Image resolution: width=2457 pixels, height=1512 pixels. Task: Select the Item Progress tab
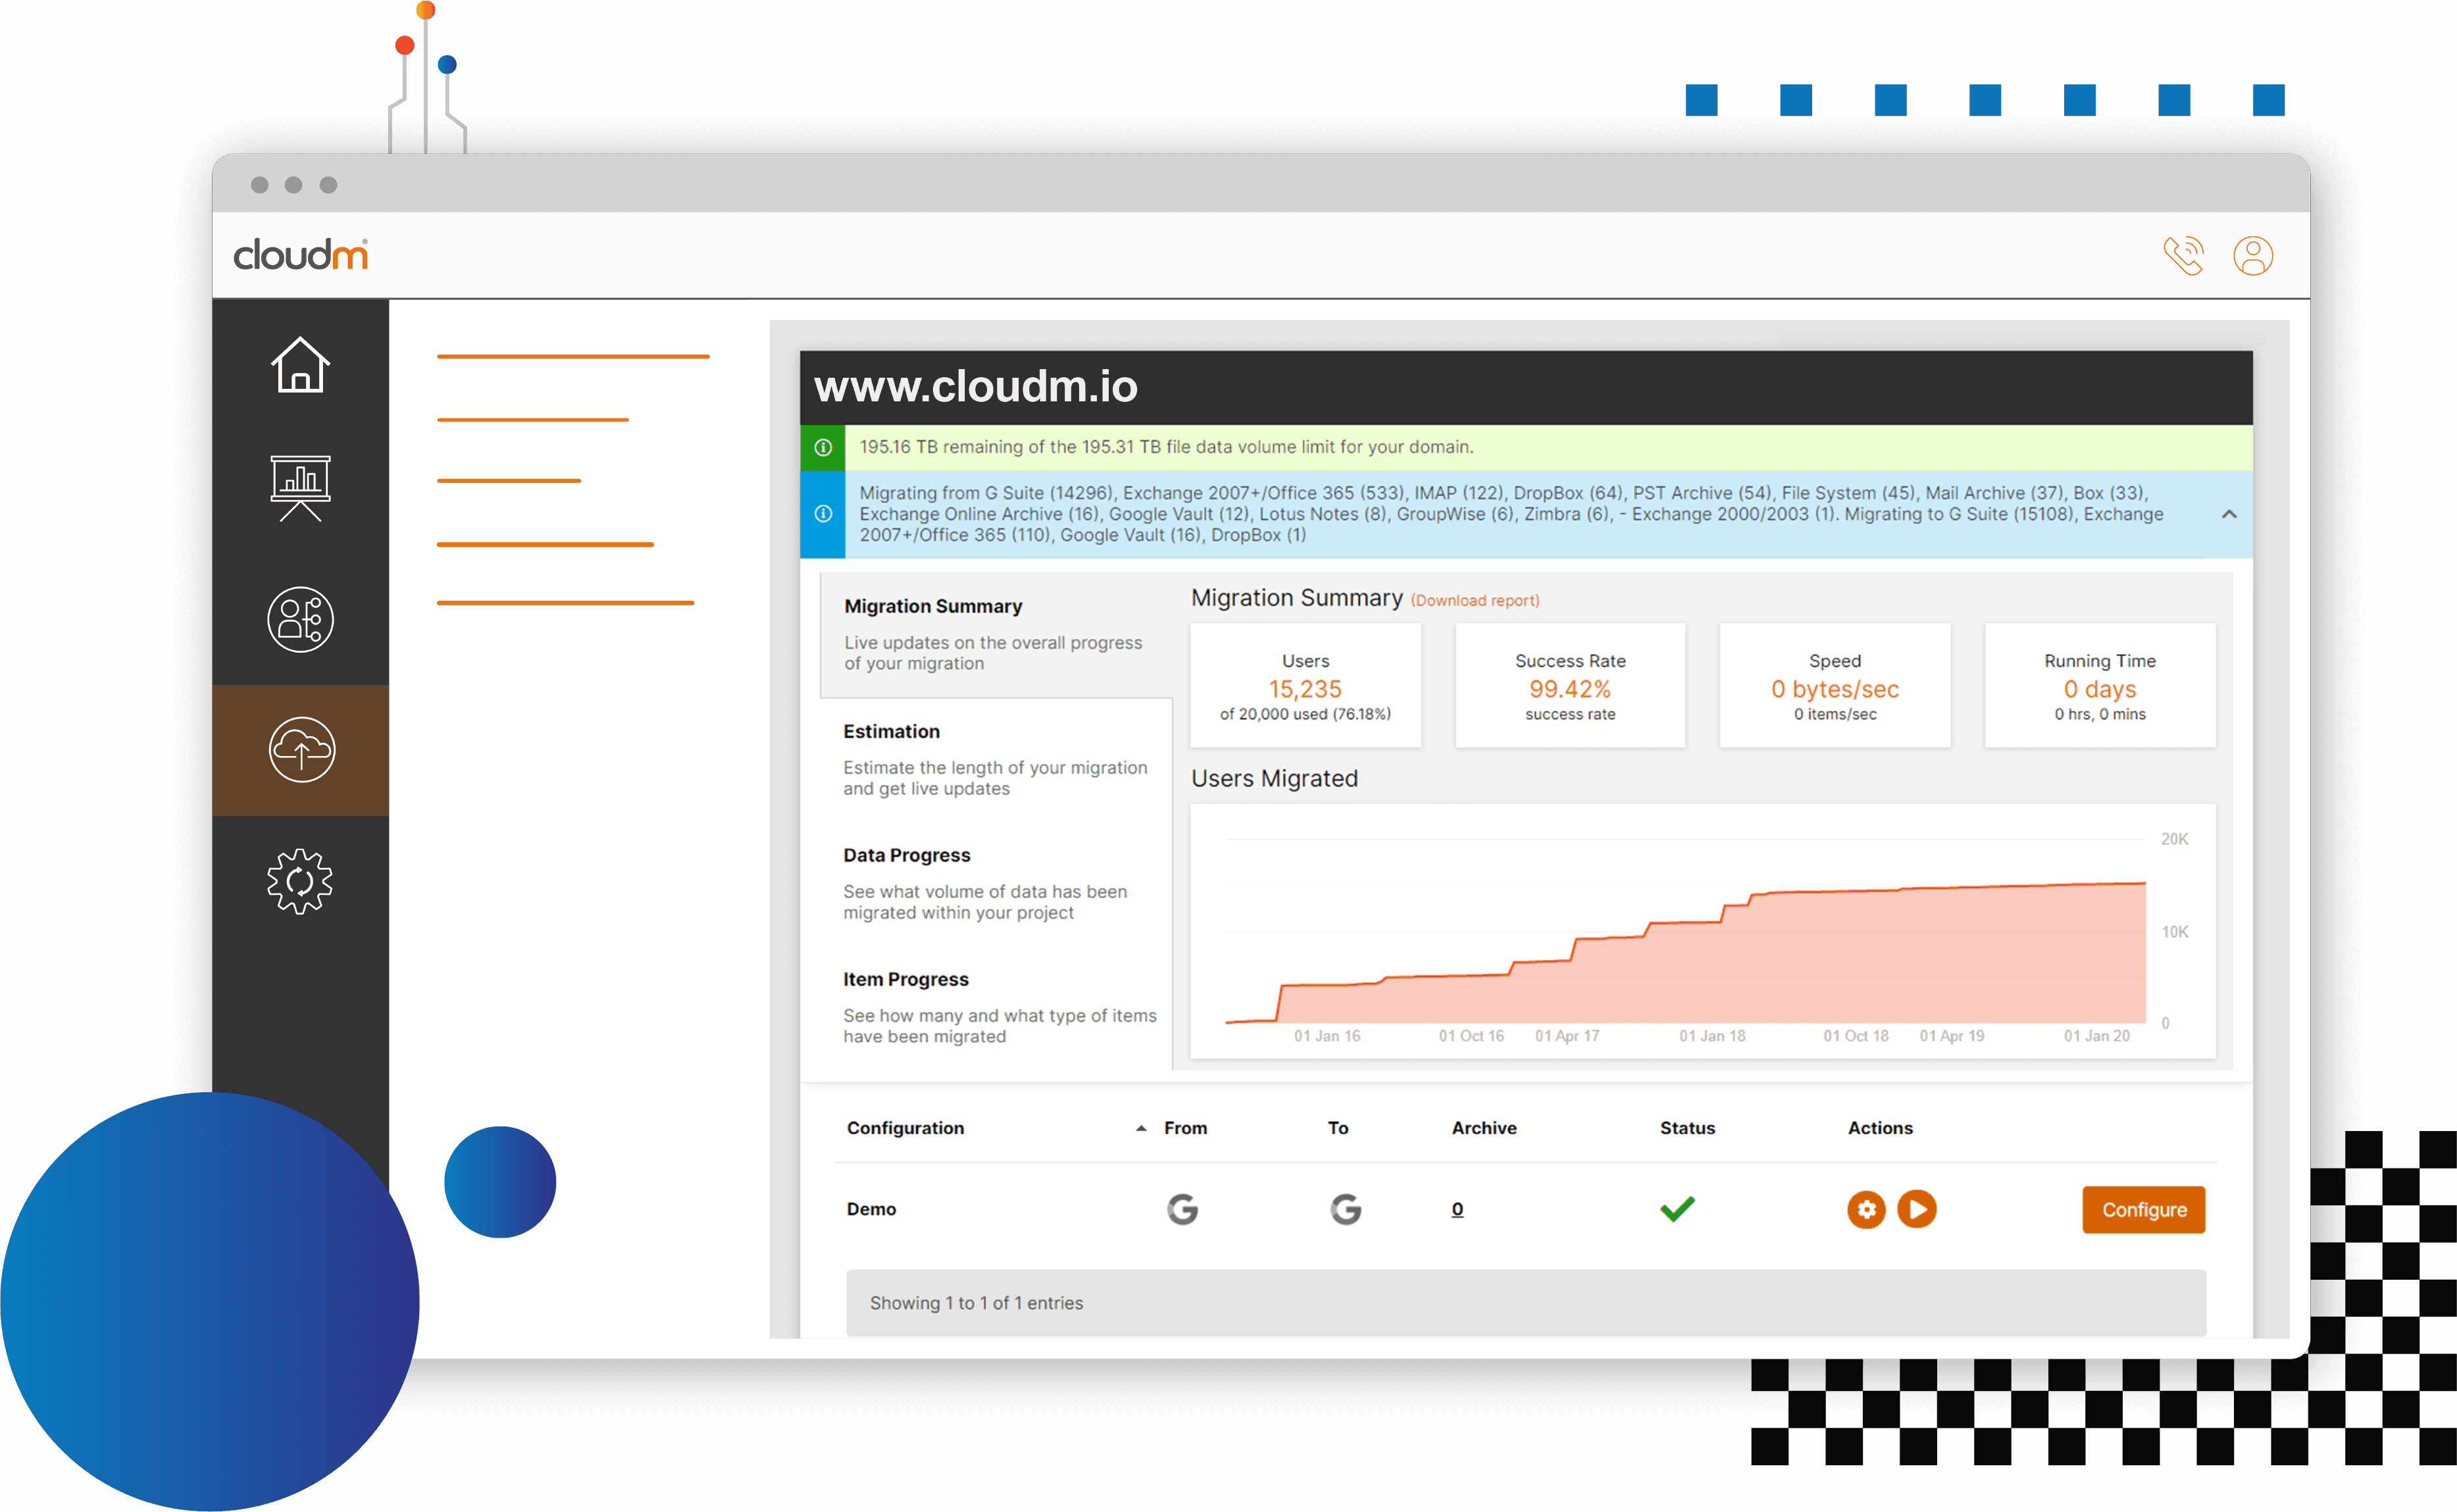(x=996, y=1007)
